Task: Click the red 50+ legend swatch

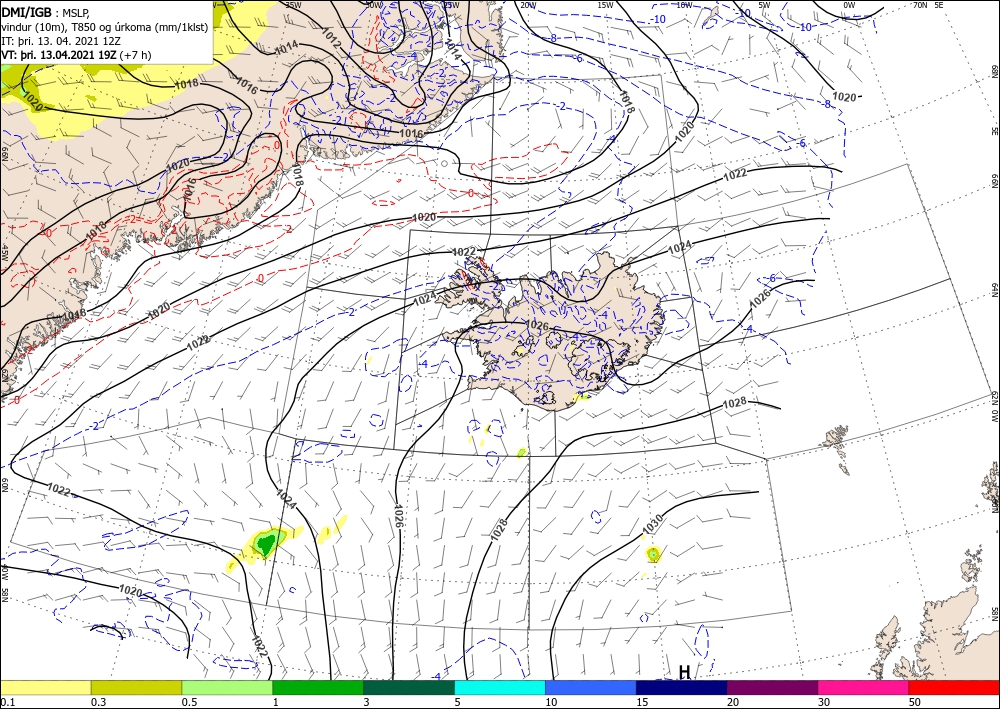Action: pyautogui.click(x=954, y=687)
